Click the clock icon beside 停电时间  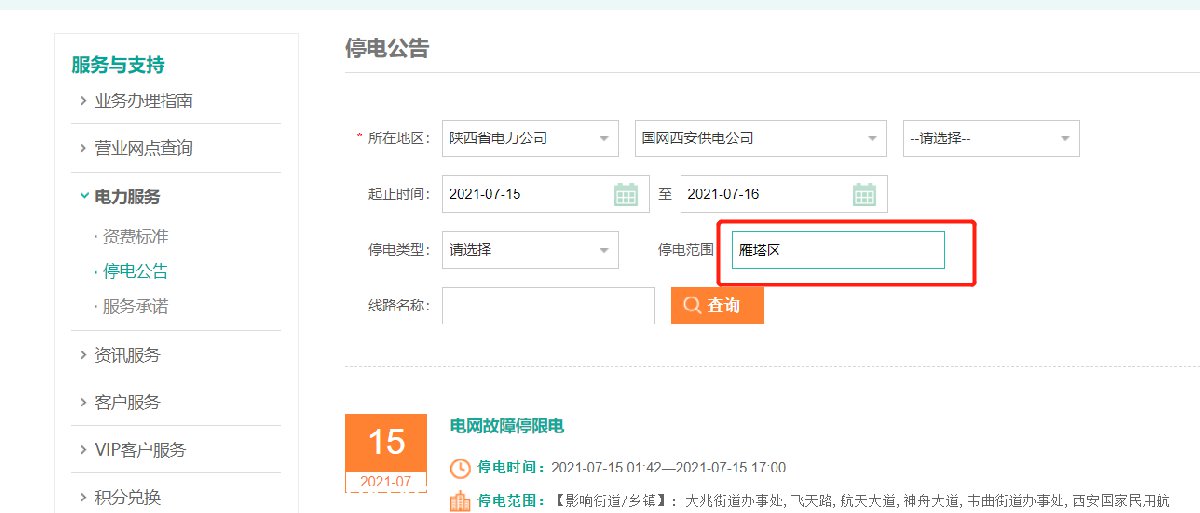[x=460, y=468]
